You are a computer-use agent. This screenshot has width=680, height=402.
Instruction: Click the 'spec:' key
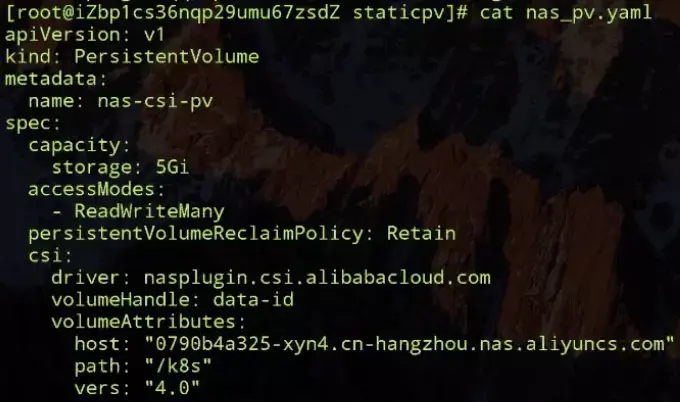pos(33,124)
